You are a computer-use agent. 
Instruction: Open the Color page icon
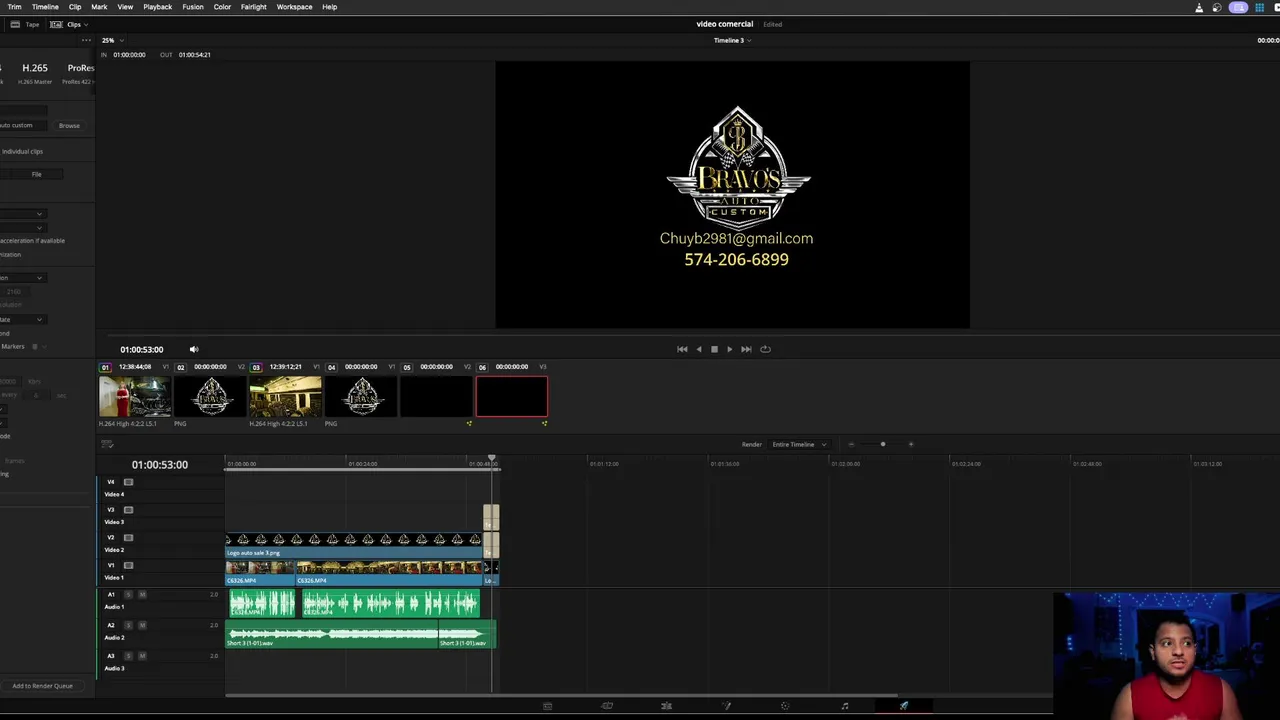[x=785, y=706]
